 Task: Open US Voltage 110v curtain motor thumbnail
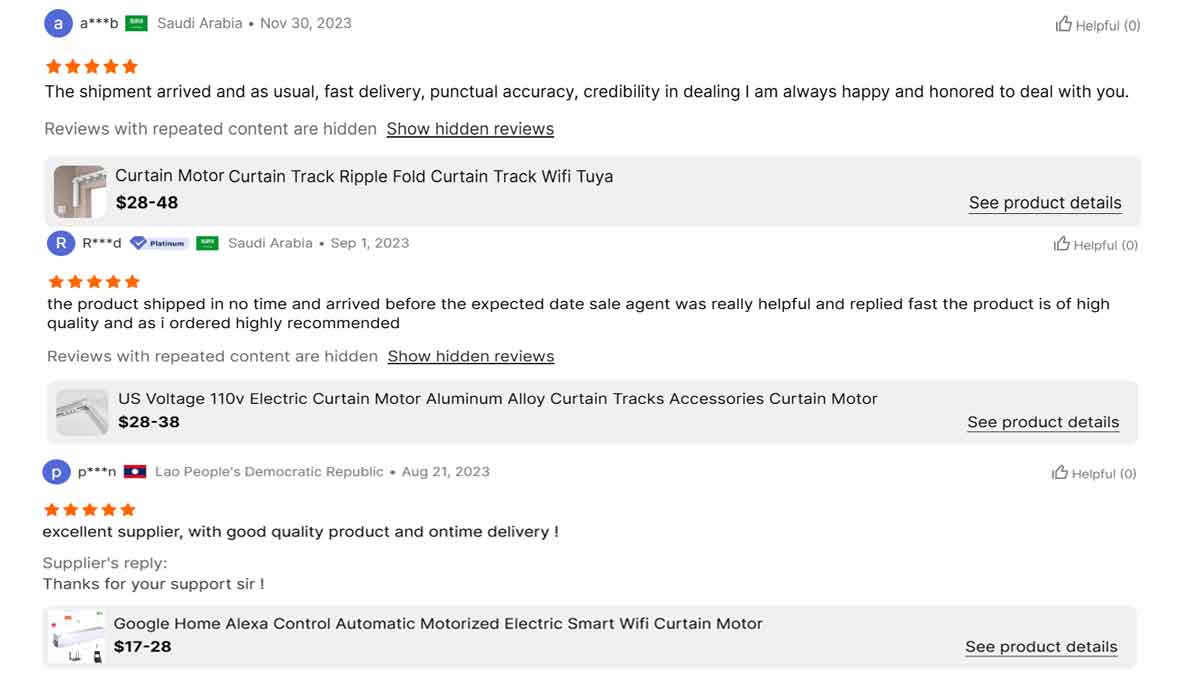[82, 411]
